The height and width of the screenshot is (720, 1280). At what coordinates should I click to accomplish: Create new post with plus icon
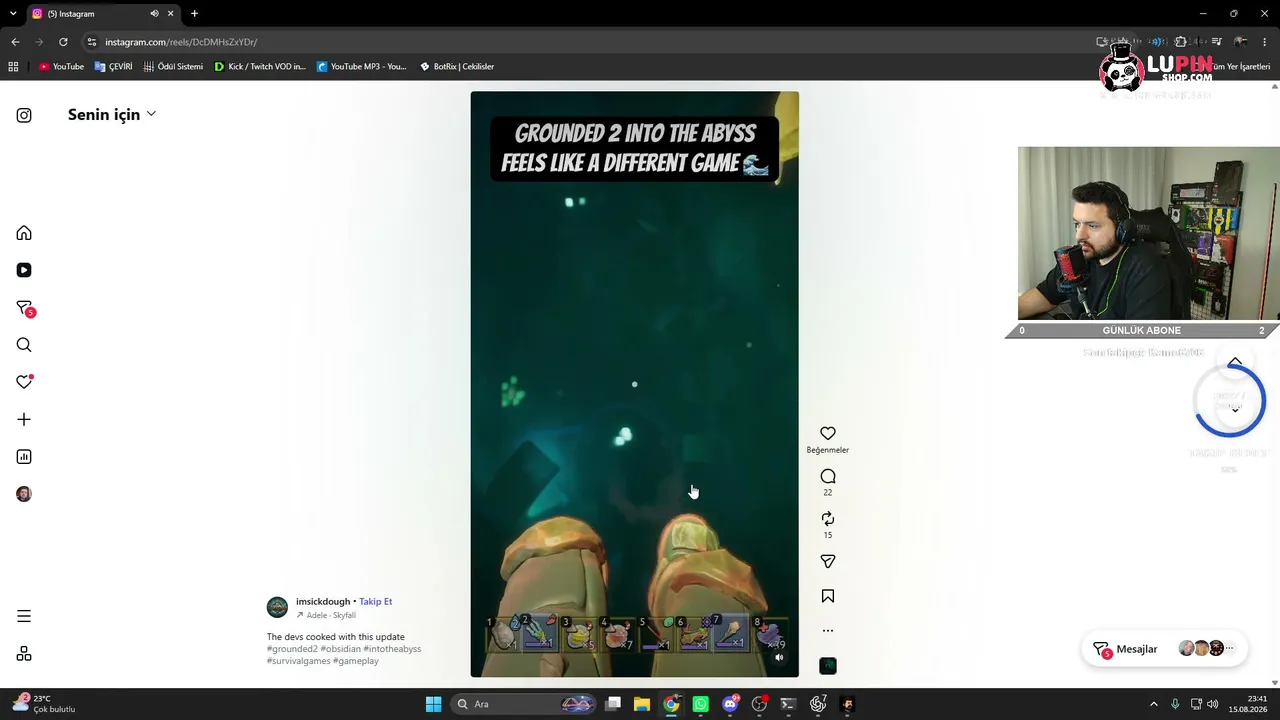(24, 419)
